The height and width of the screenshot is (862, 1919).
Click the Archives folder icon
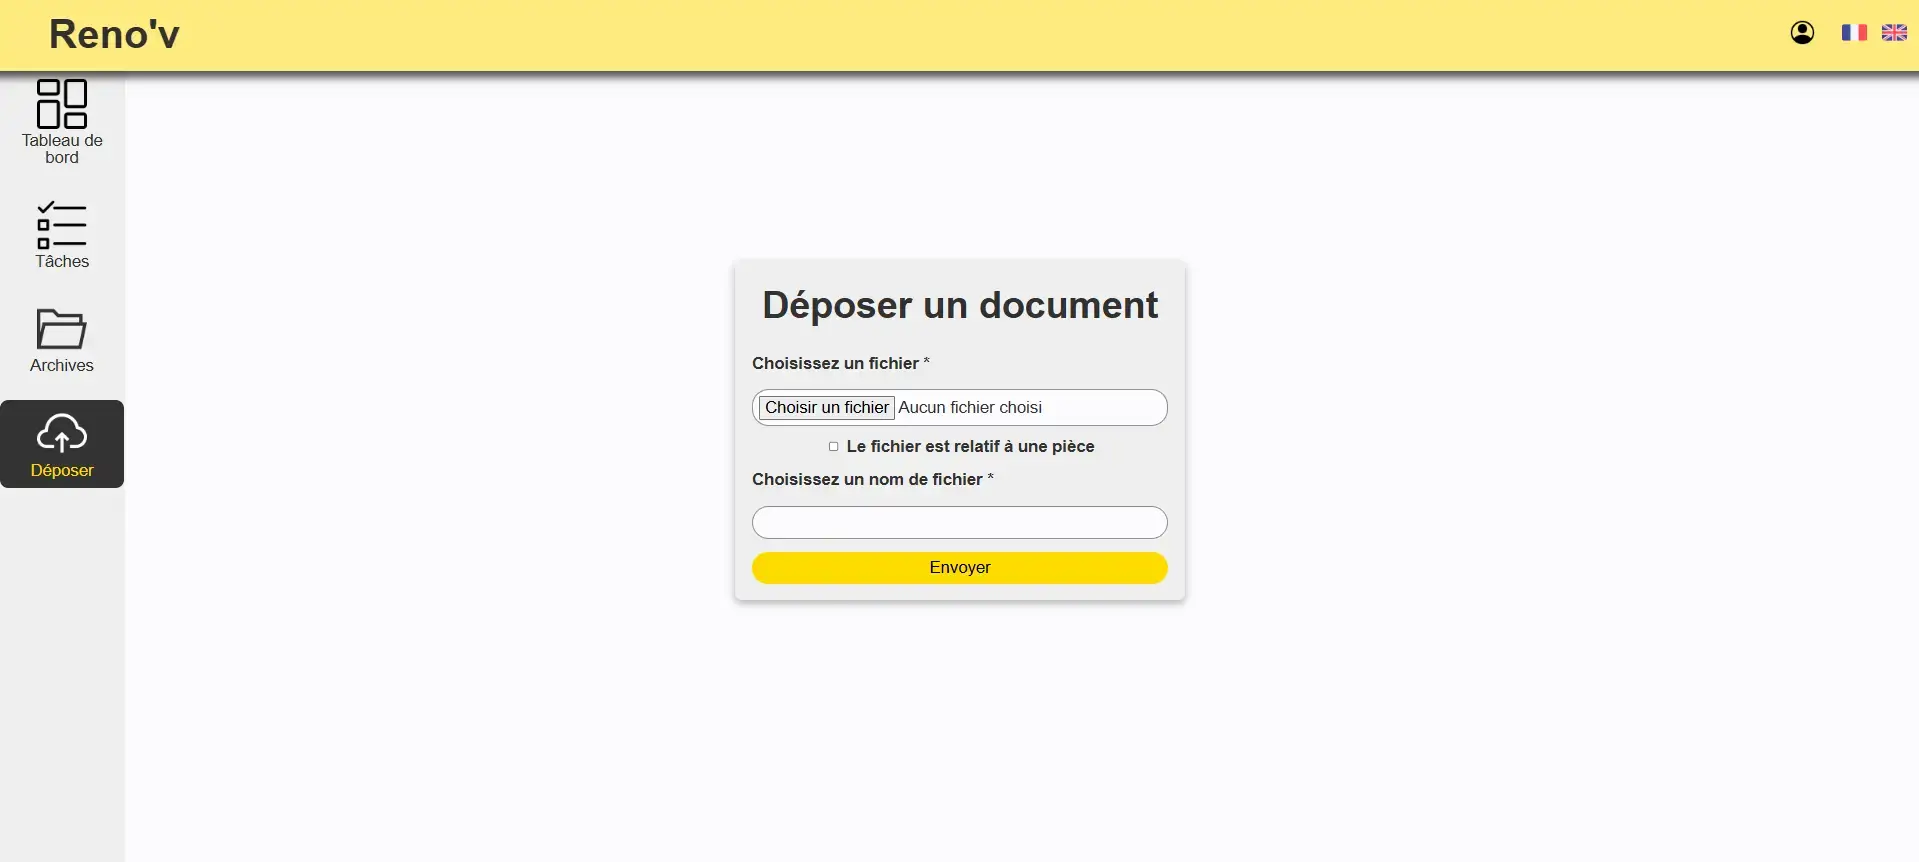[62, 329]
